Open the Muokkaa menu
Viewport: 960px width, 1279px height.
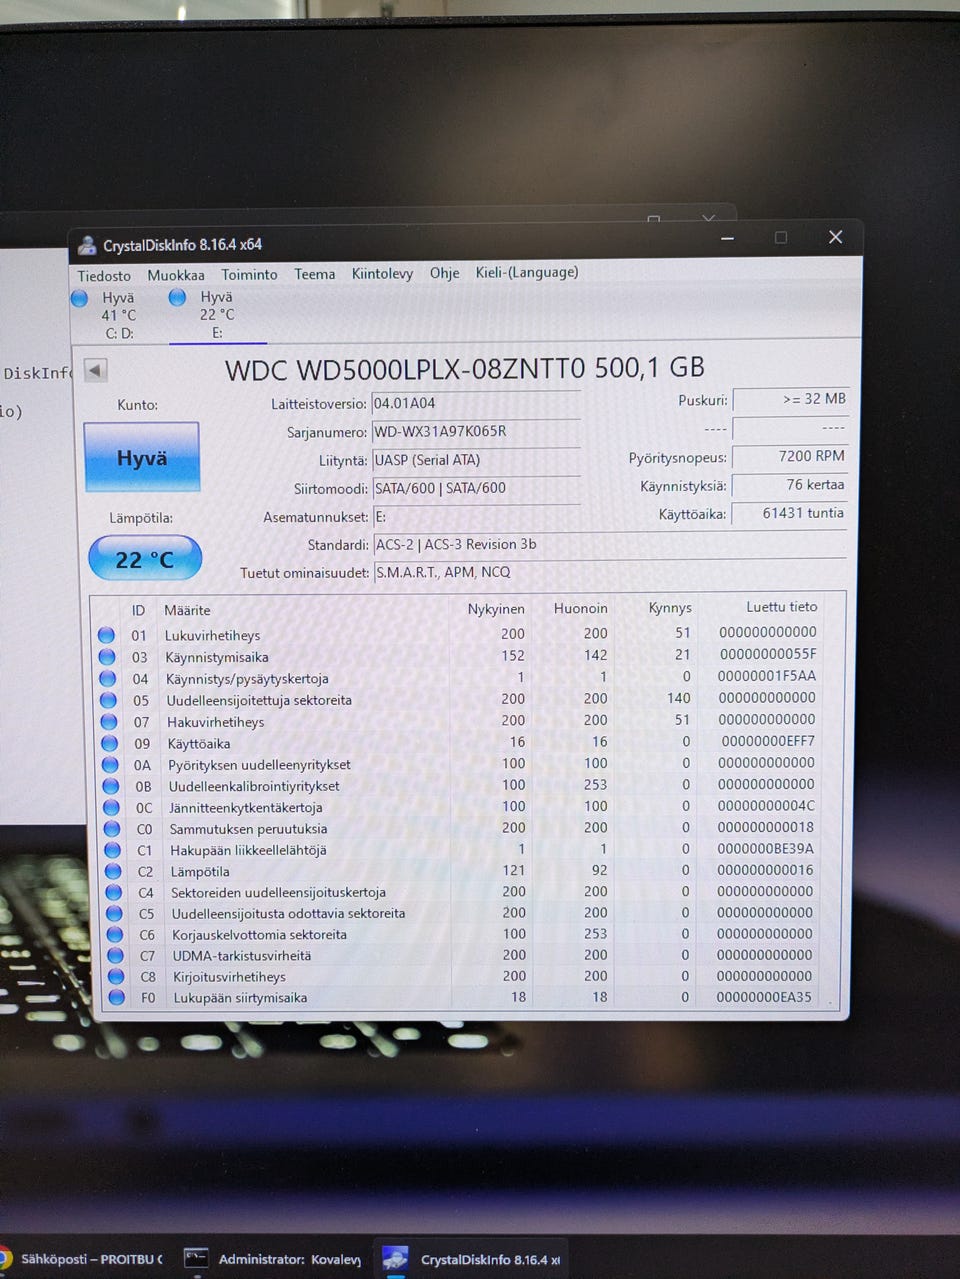(x=176, y=275)
